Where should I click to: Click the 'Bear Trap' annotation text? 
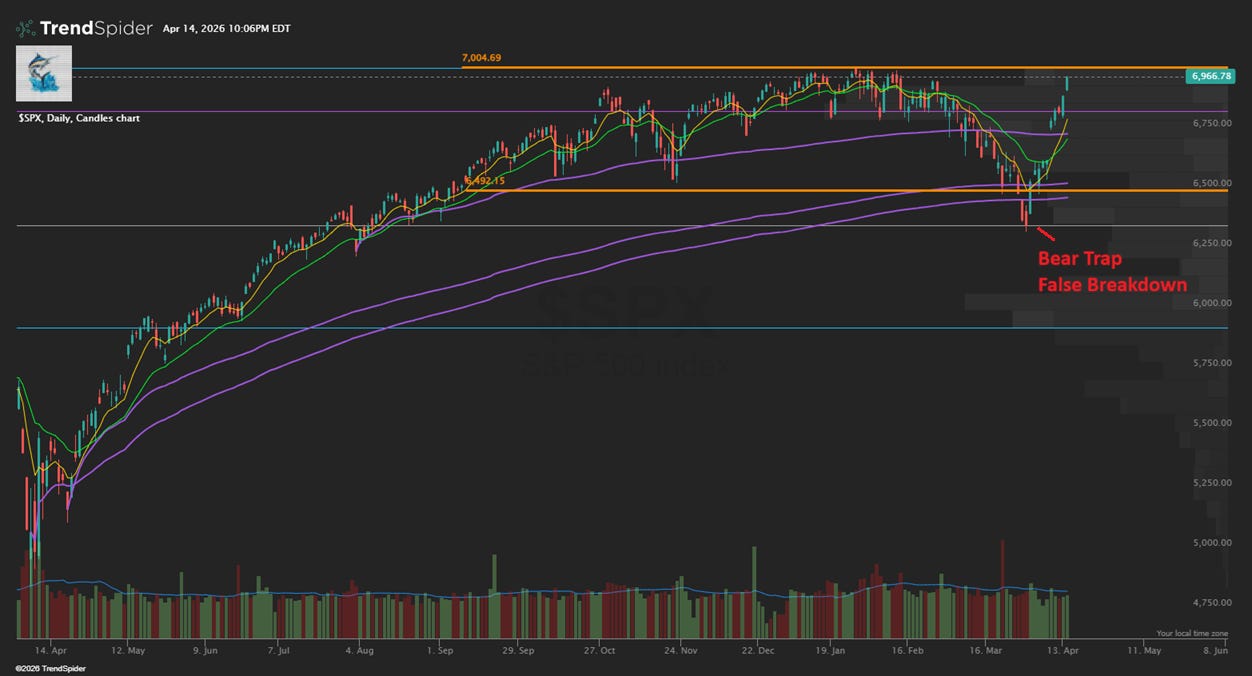pos(1079,259)
